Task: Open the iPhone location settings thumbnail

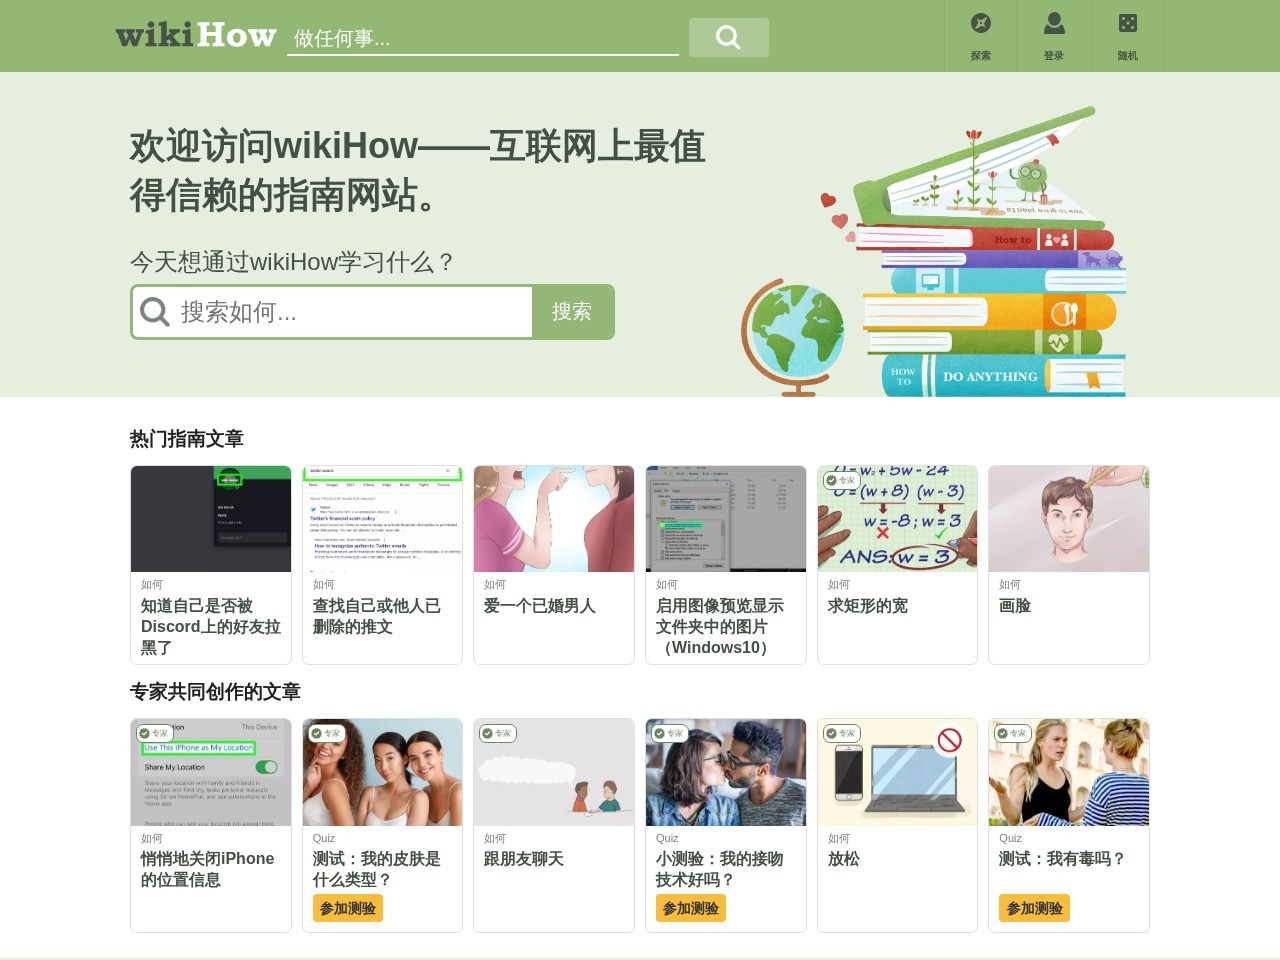Action: pos(211,772)
